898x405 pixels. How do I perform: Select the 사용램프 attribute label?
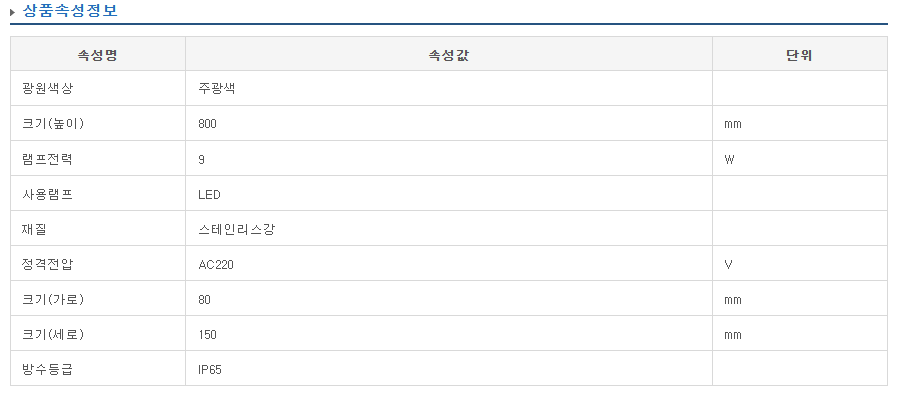coord(47,194)
